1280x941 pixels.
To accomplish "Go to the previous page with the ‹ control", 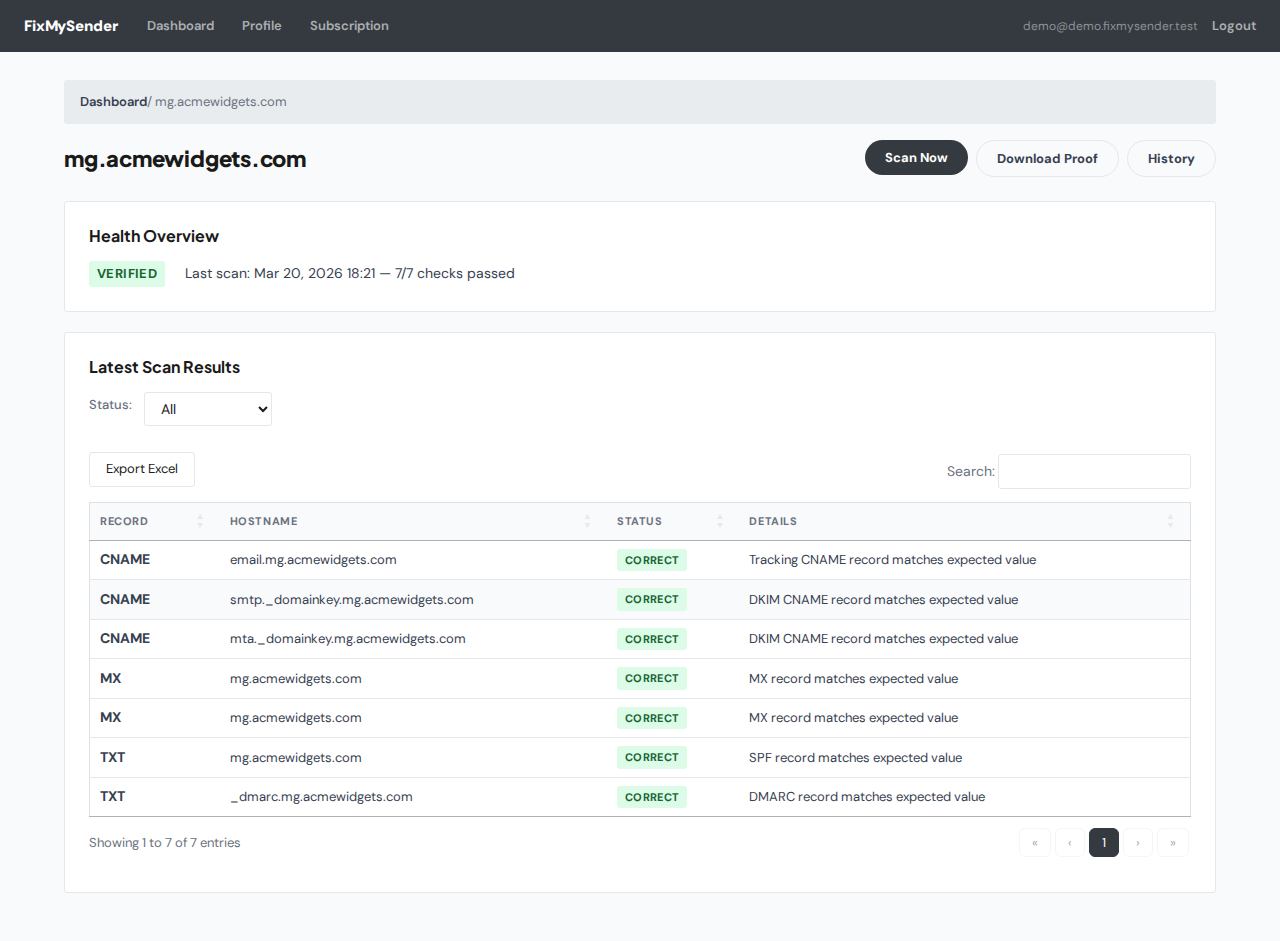I will pyautogui.click(x=1069, y=842).
